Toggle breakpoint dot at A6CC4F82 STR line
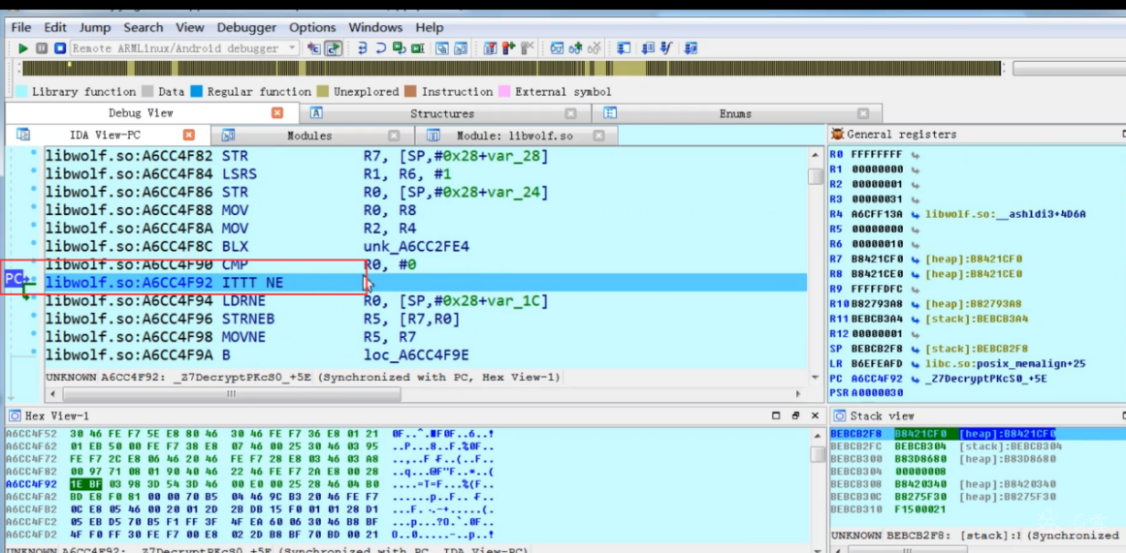This screenshot has width=1126, height=553. coord(33,154)
